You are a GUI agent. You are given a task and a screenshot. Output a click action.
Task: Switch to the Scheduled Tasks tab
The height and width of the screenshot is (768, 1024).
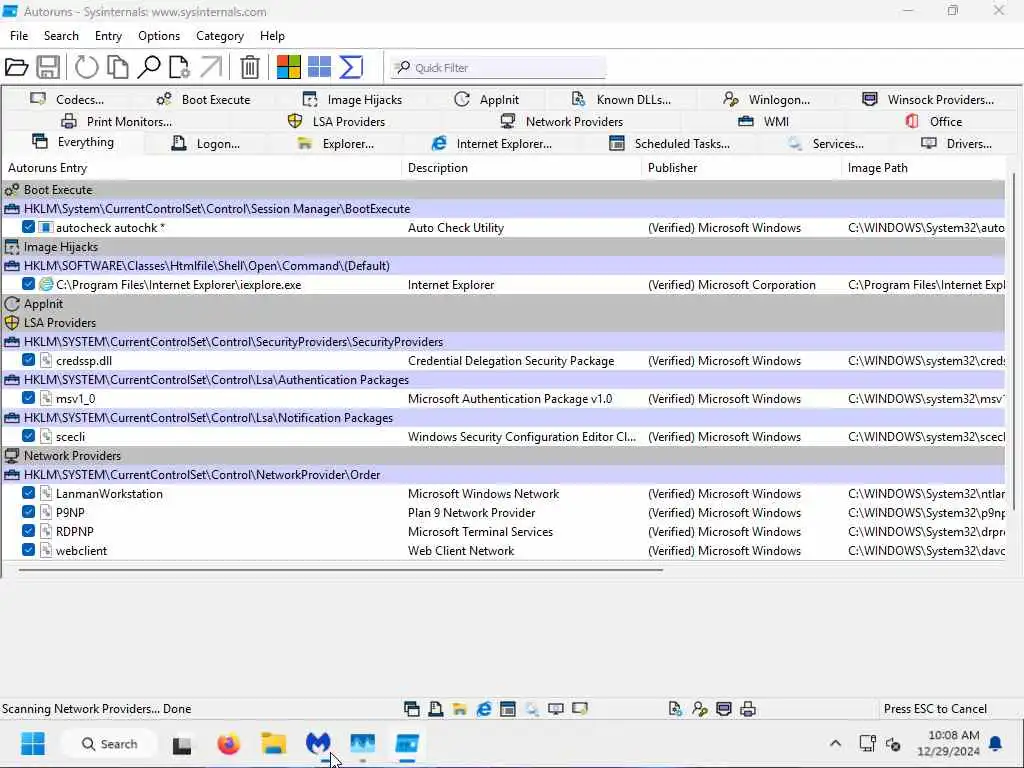(669, 144)
